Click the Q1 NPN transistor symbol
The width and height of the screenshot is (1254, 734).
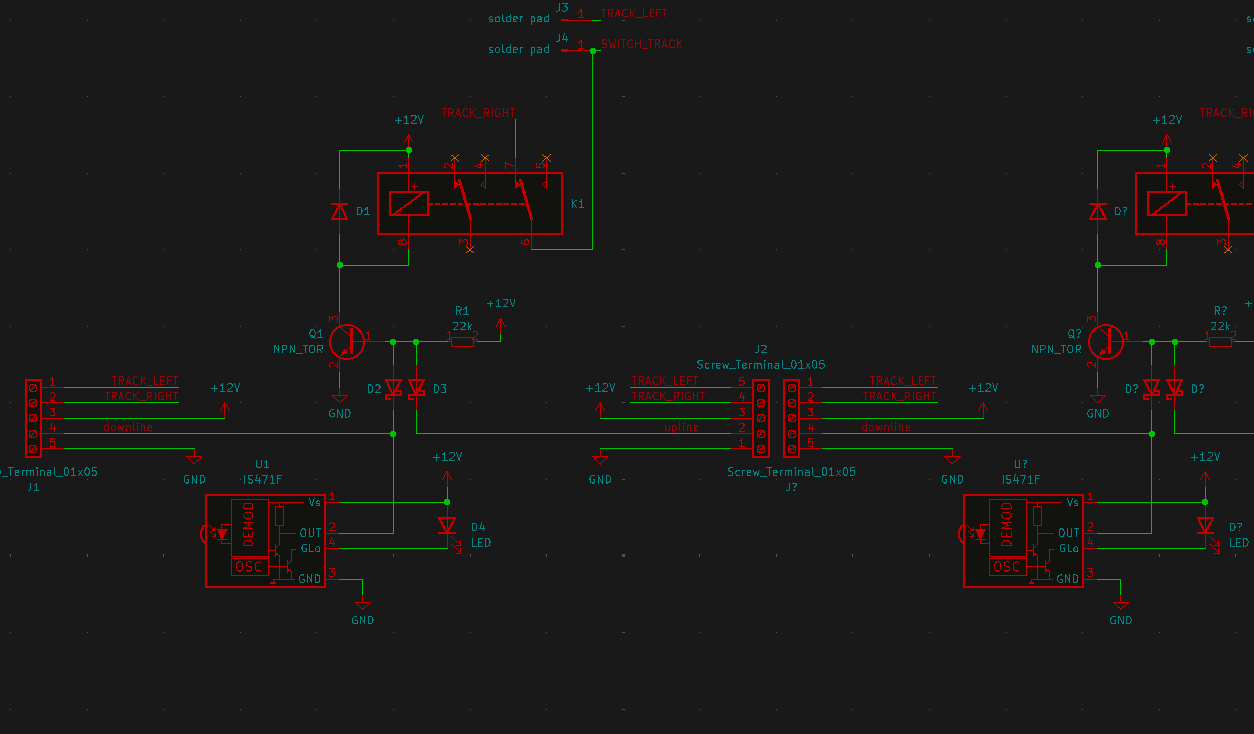point(347,341)
